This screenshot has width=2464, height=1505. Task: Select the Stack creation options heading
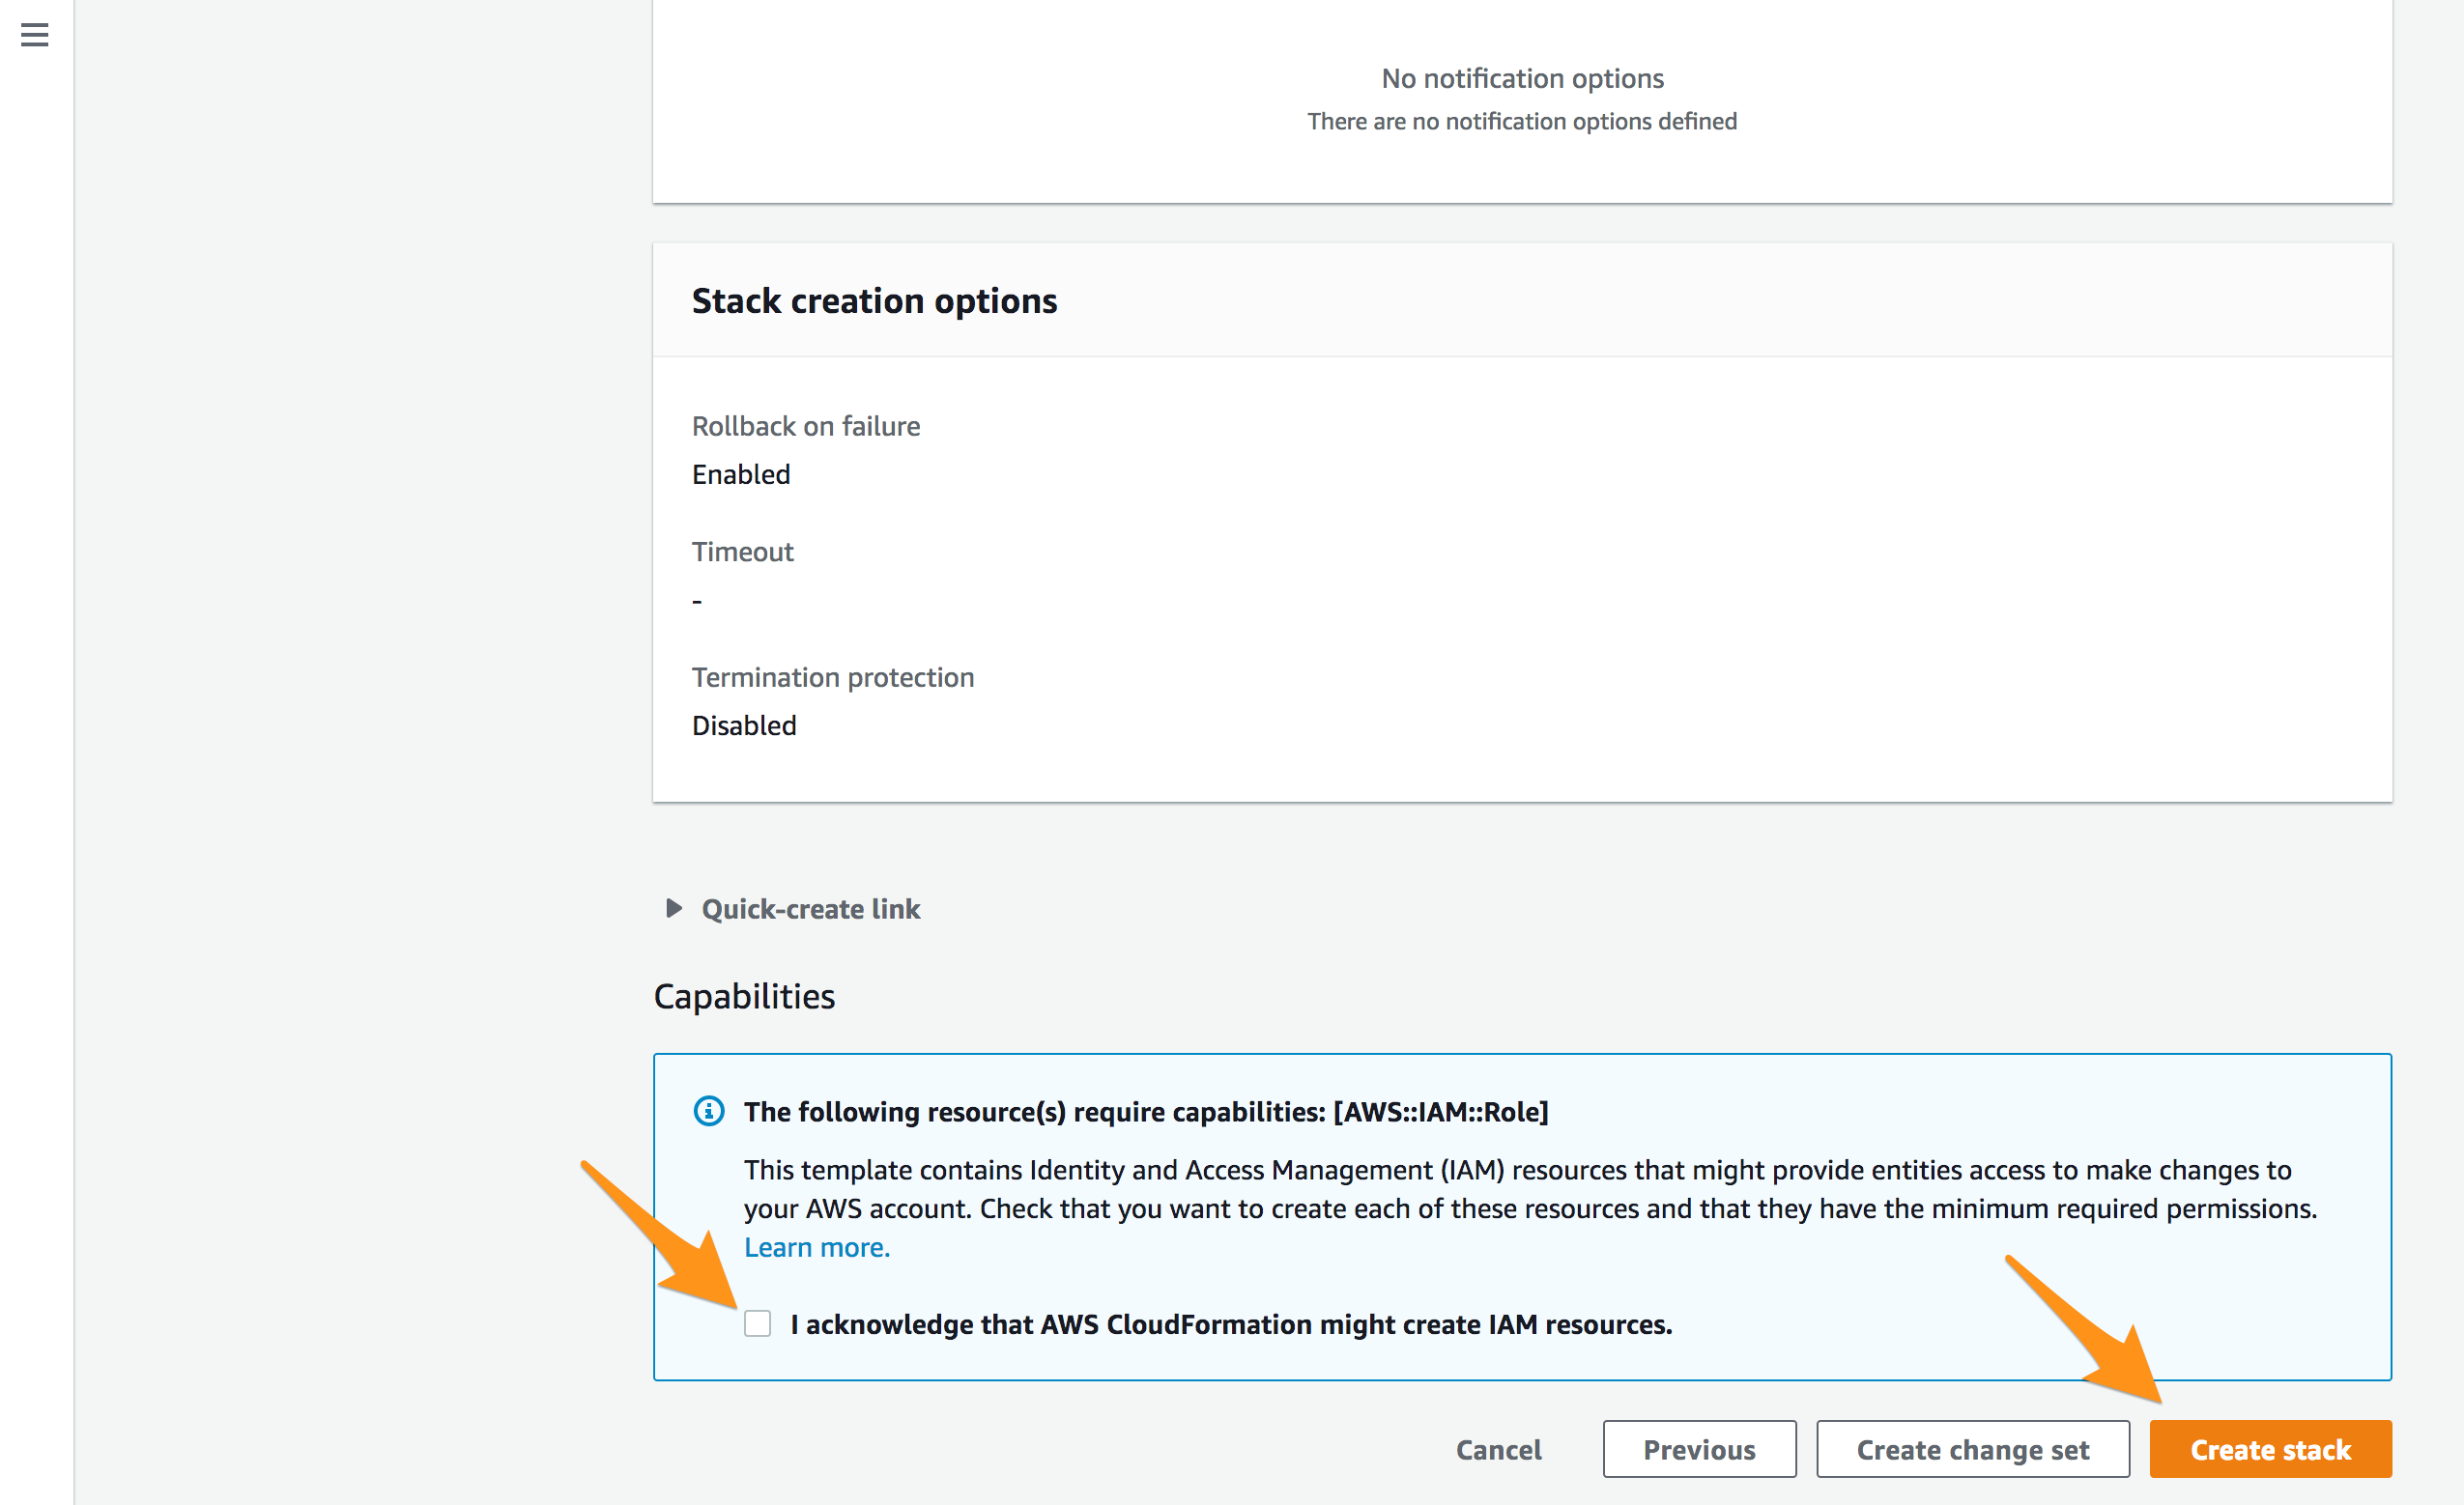pyautogui.click(x=874, y=300)
